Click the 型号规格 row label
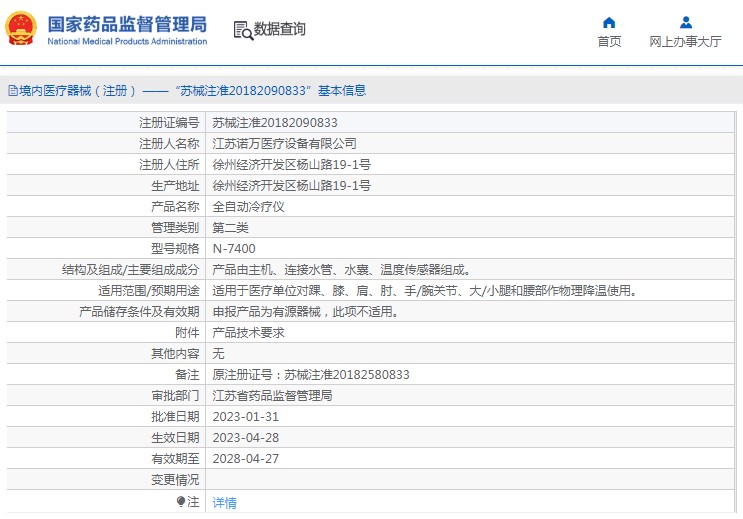The width and height of the screenshot is (743, 519). 175,249
